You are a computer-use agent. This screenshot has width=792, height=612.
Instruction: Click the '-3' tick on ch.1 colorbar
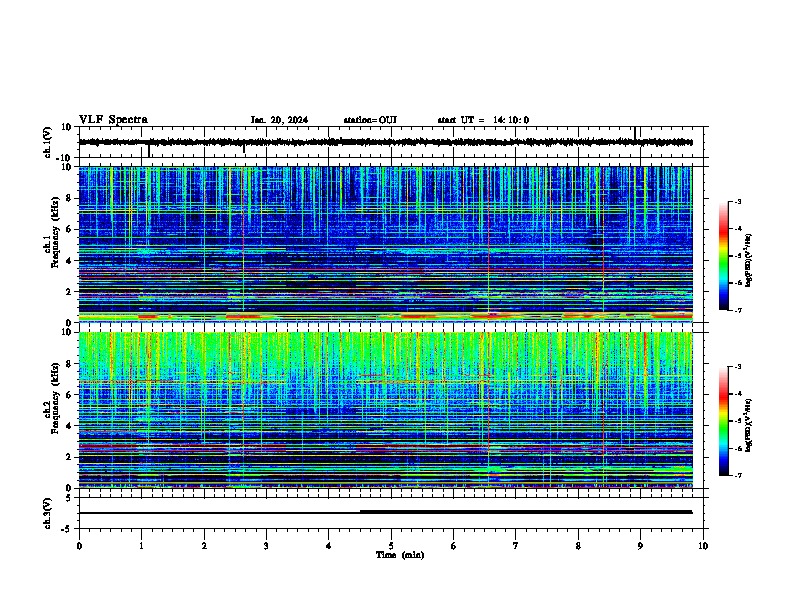pos(737,201)
